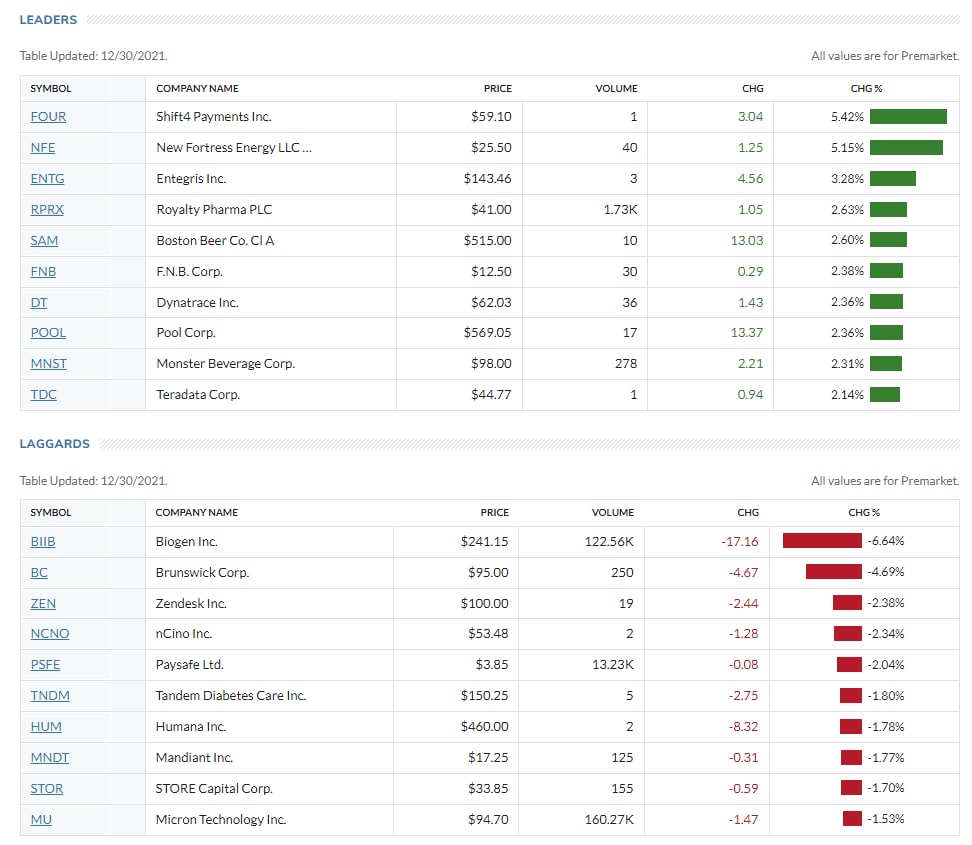Open the FOUR ticker link
Image resolution: width=972 pixels, height=845 pixels.
[48, 117]
